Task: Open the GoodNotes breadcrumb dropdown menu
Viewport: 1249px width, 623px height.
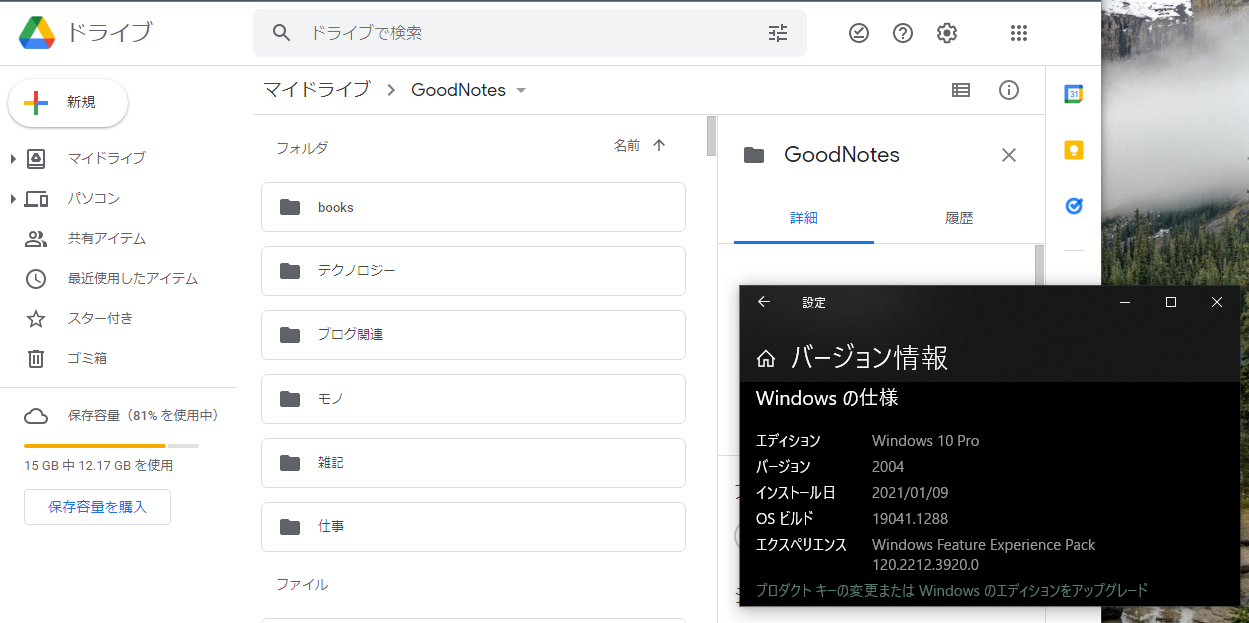Action: point(520,90)
